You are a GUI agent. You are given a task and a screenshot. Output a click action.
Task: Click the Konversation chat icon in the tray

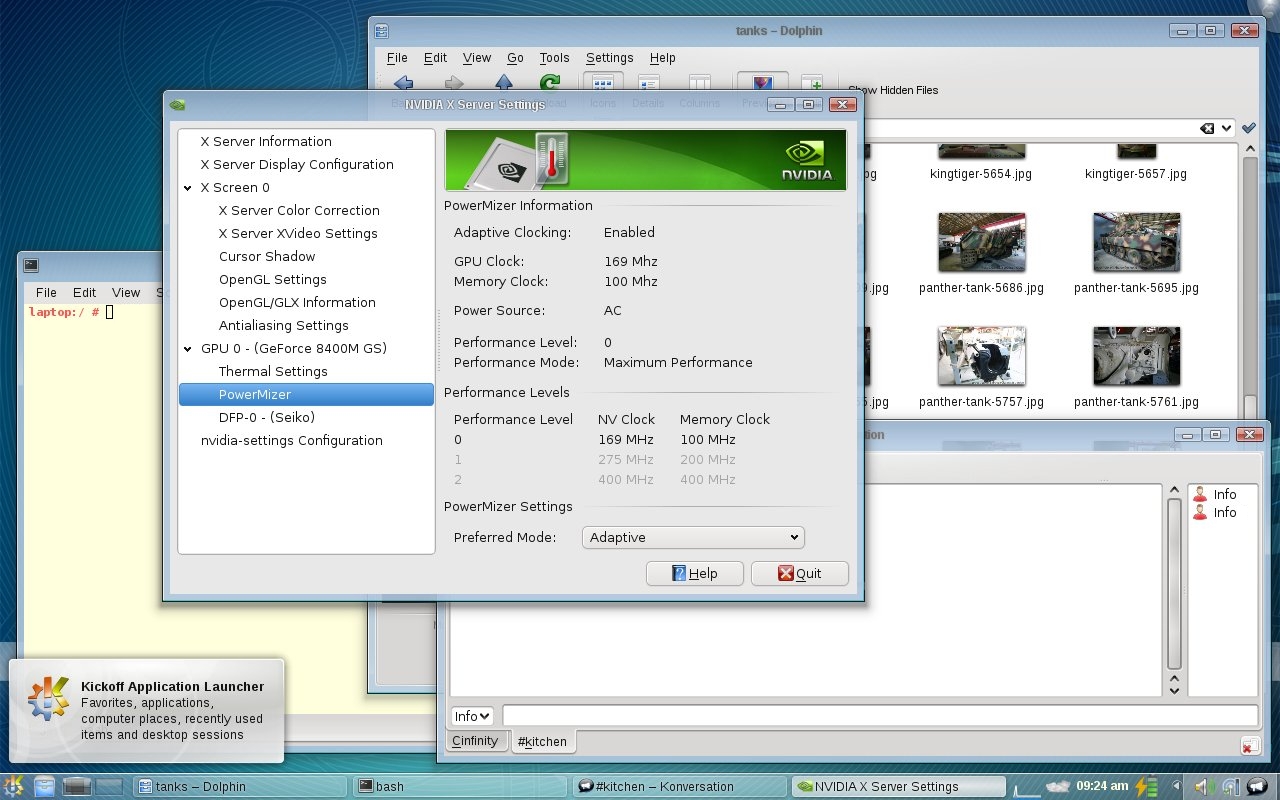1256,787
